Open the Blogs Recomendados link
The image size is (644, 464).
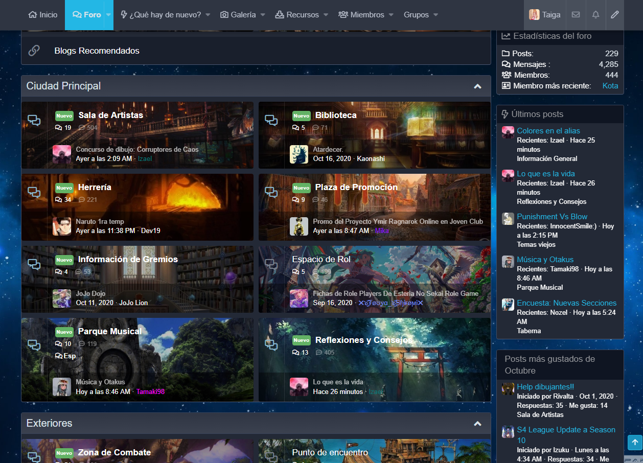click(97, 51)
